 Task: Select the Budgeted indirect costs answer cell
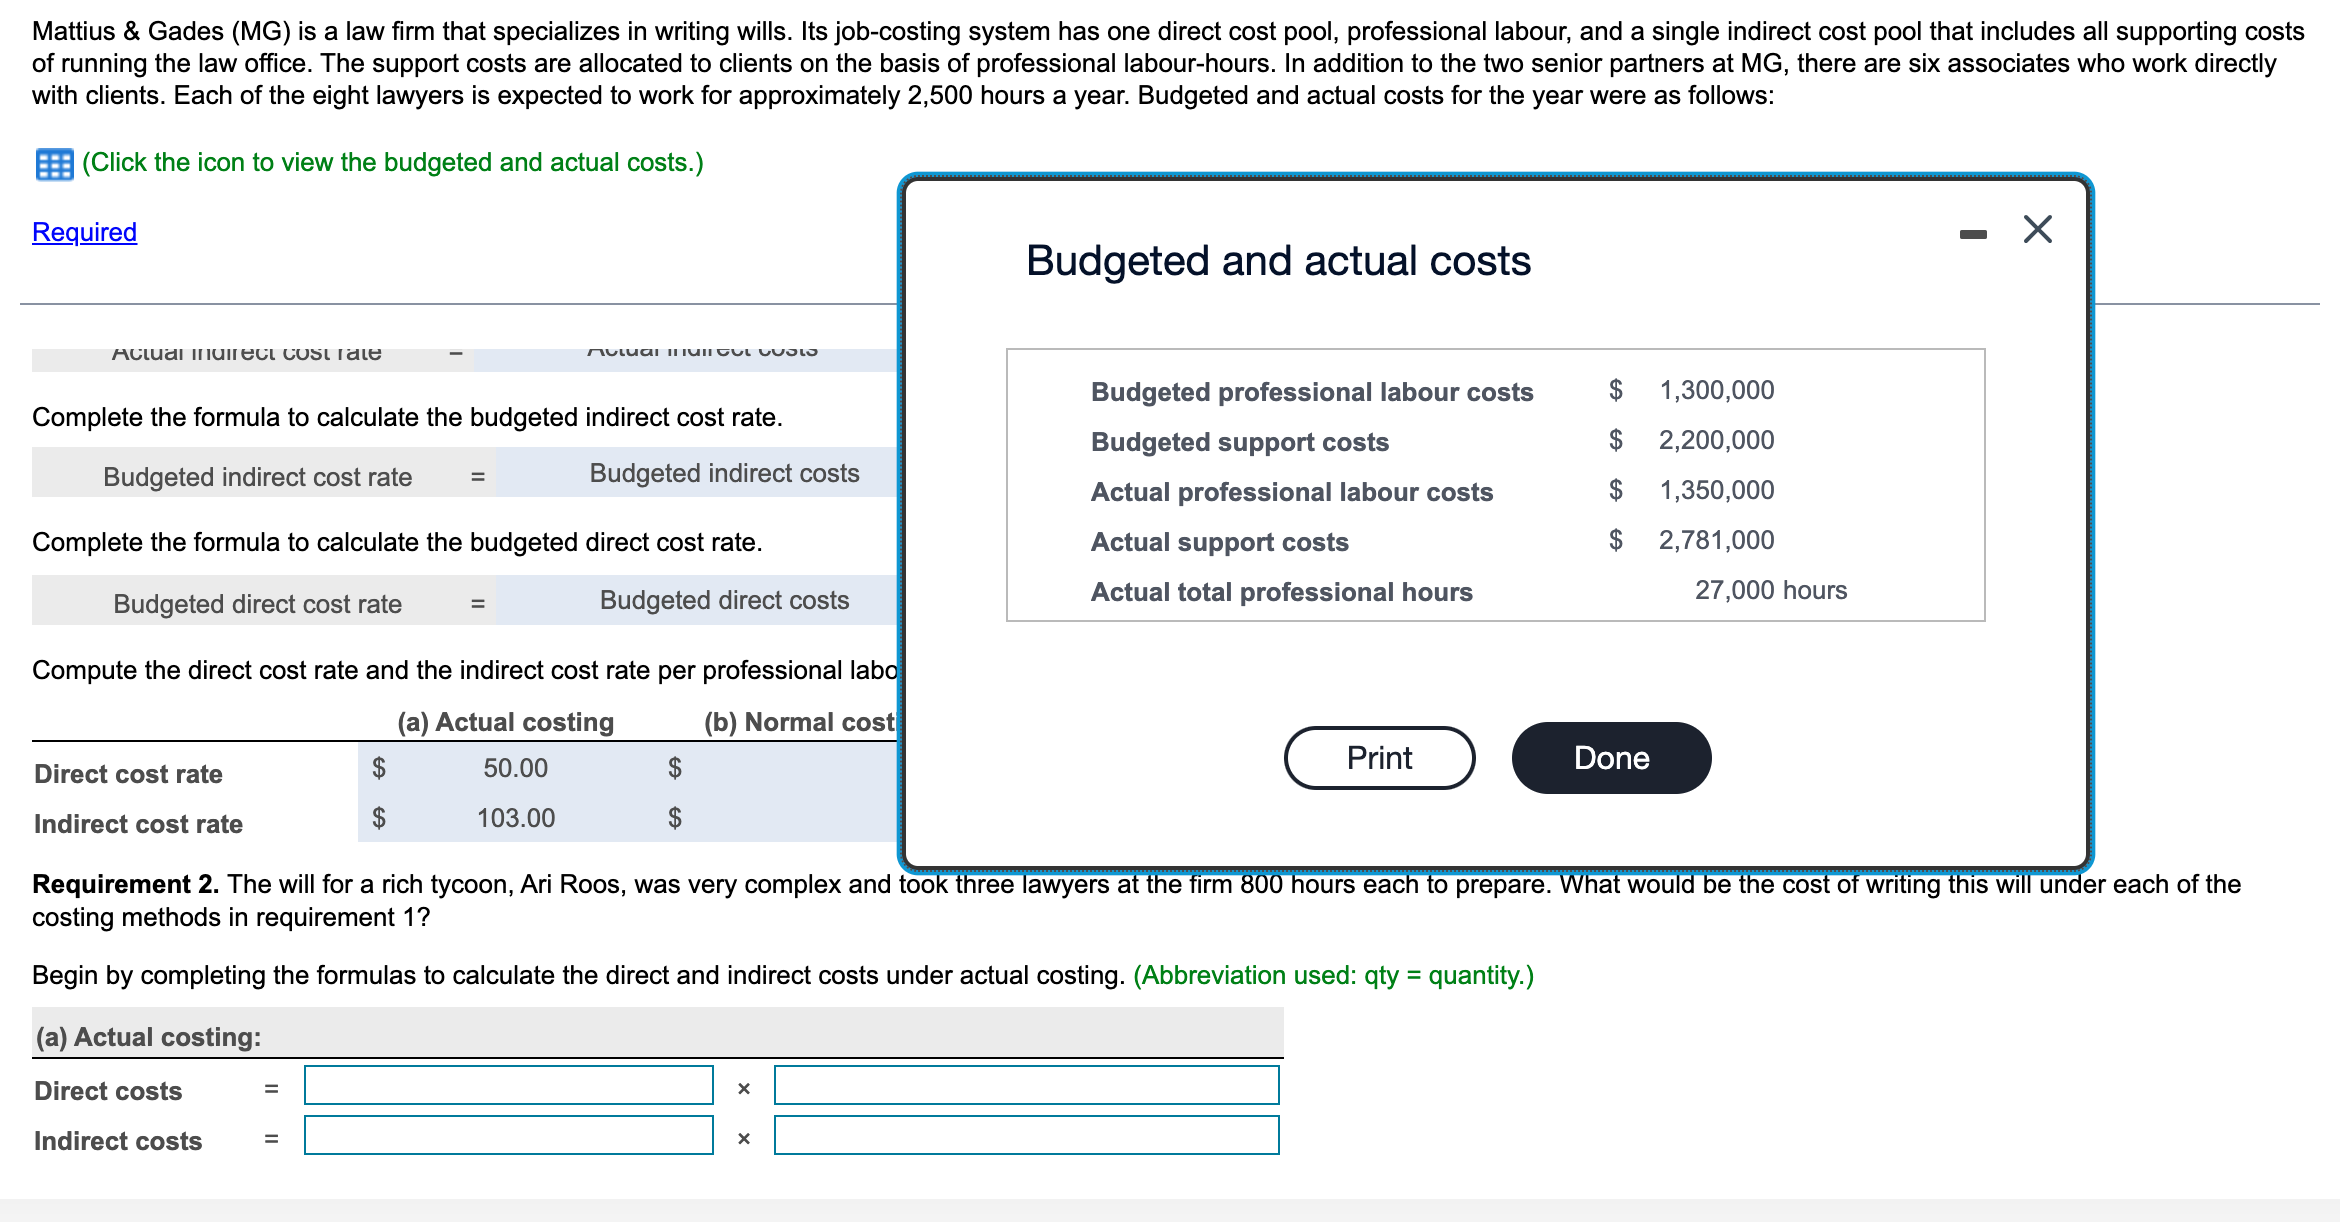[723, 473]
